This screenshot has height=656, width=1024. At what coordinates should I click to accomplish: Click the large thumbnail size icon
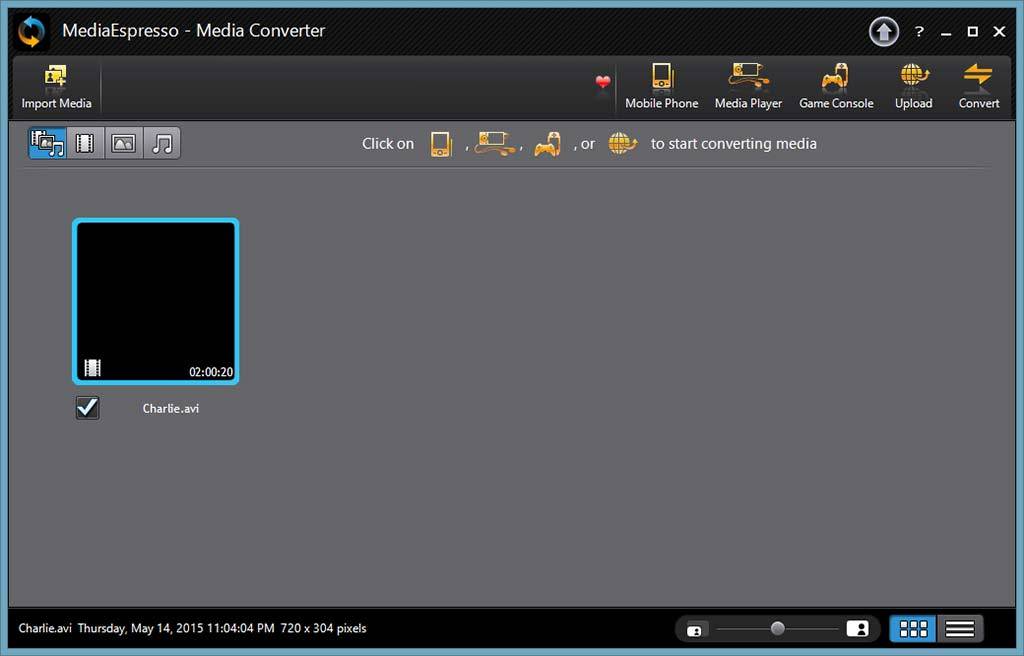coord(857,629)
